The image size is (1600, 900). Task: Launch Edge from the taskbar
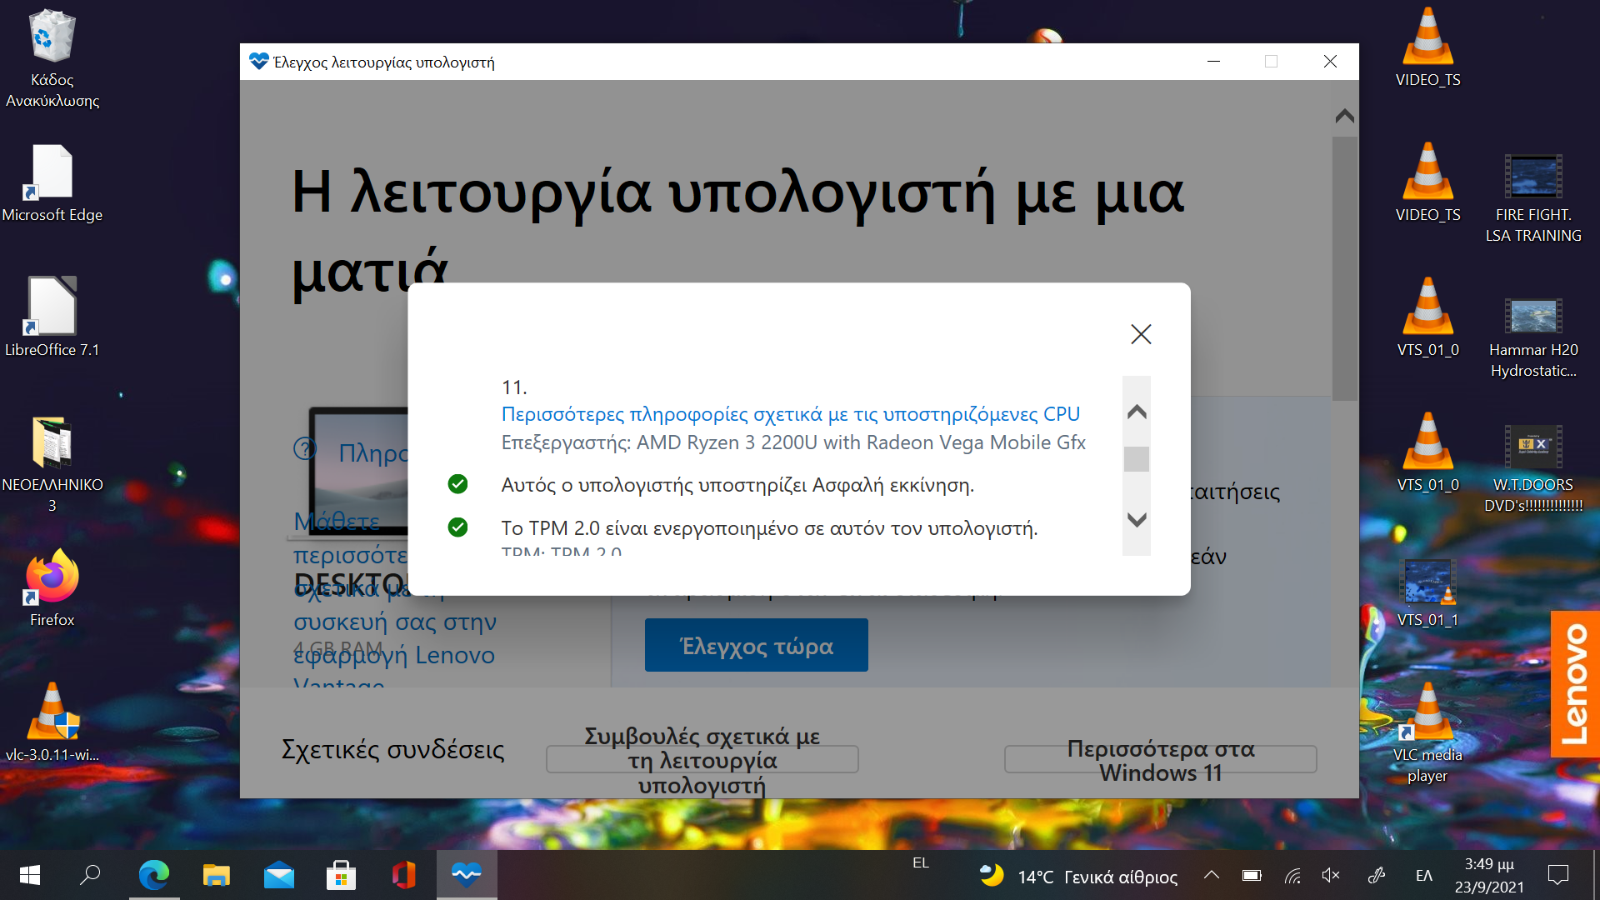[x=154, y=875]
